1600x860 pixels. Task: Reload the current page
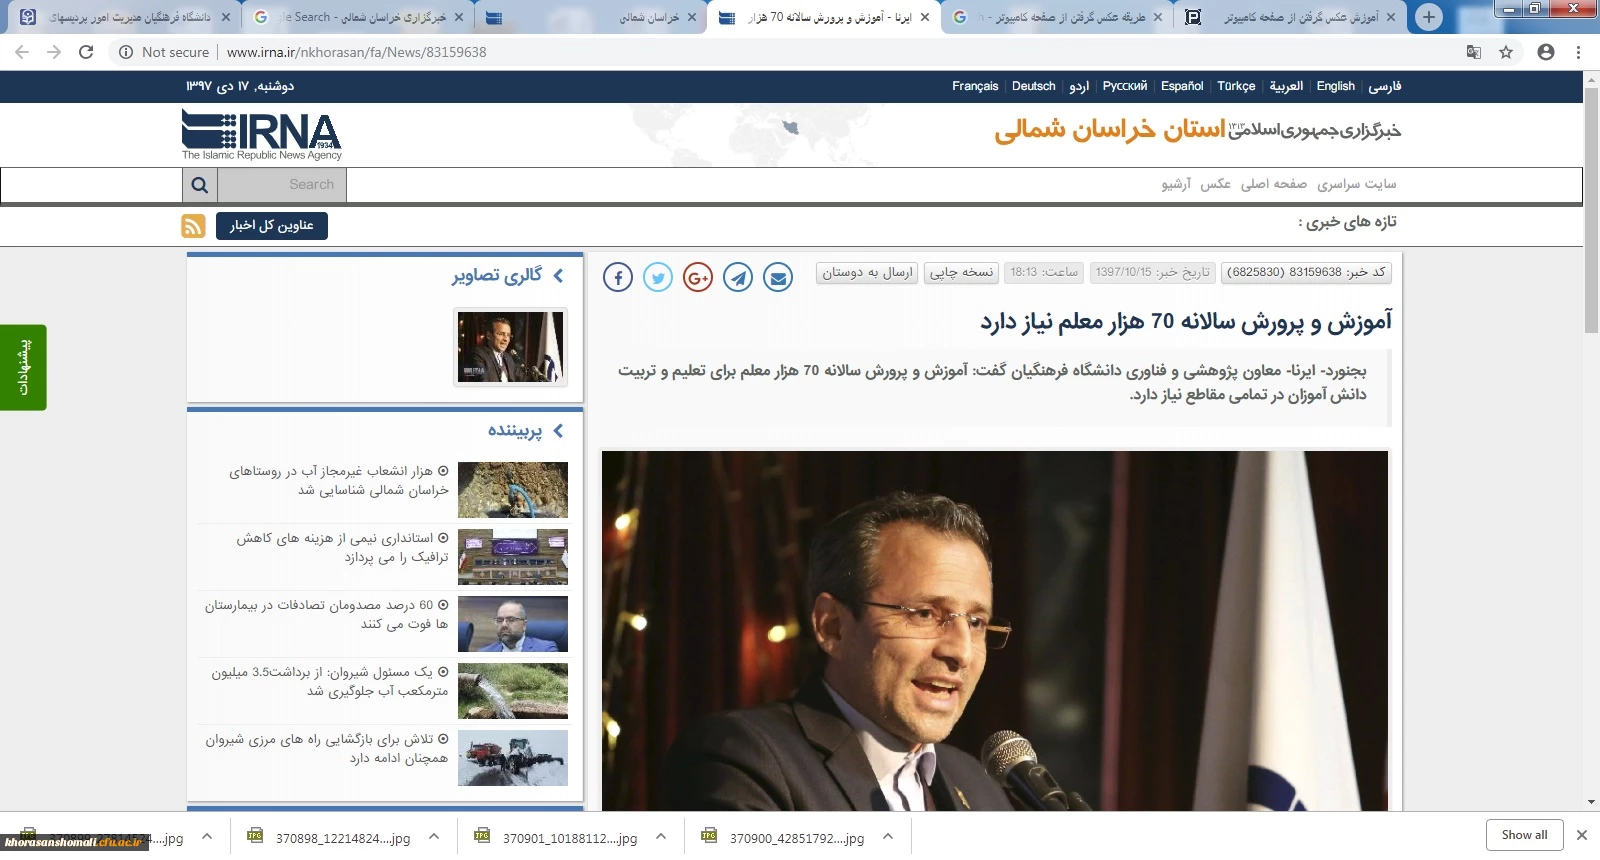click(x=86, y=52)
